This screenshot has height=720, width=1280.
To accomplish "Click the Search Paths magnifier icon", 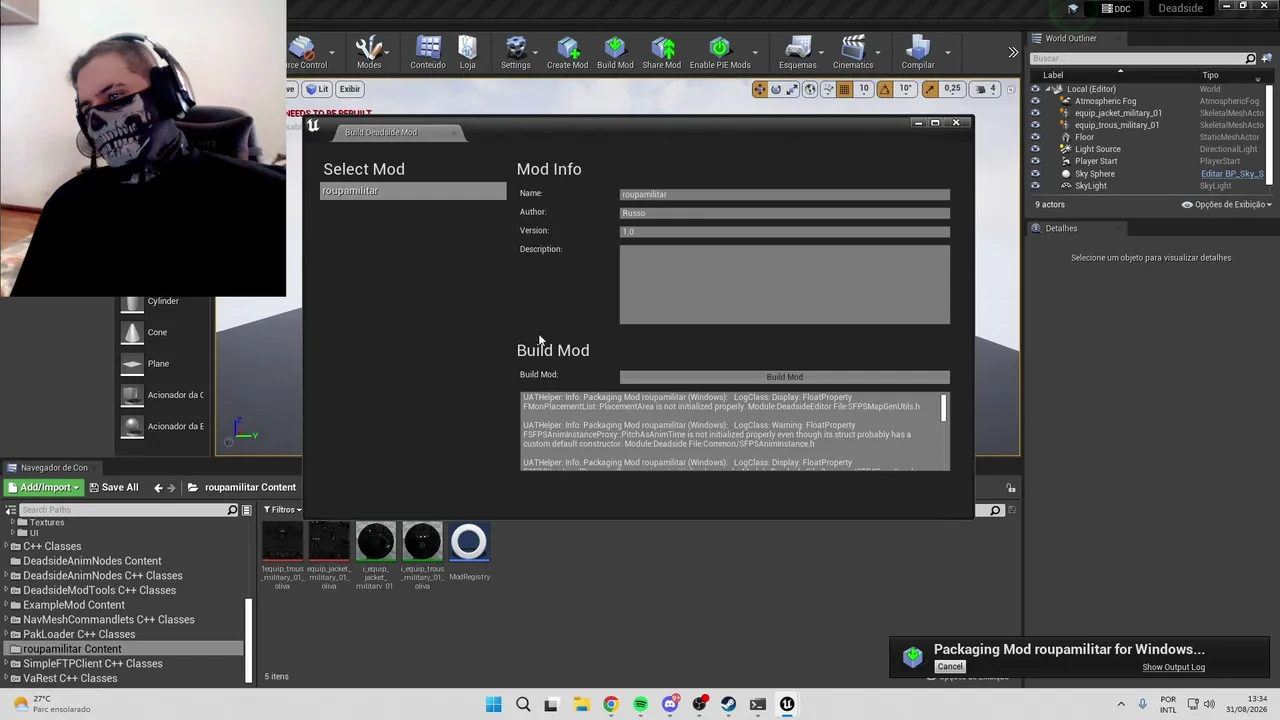I will (232, 510).
